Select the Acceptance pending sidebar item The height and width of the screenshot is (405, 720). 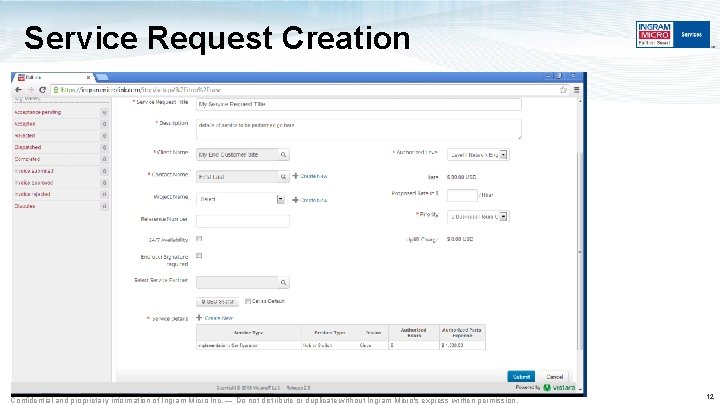pyautogui.click(x=37, y=112)
